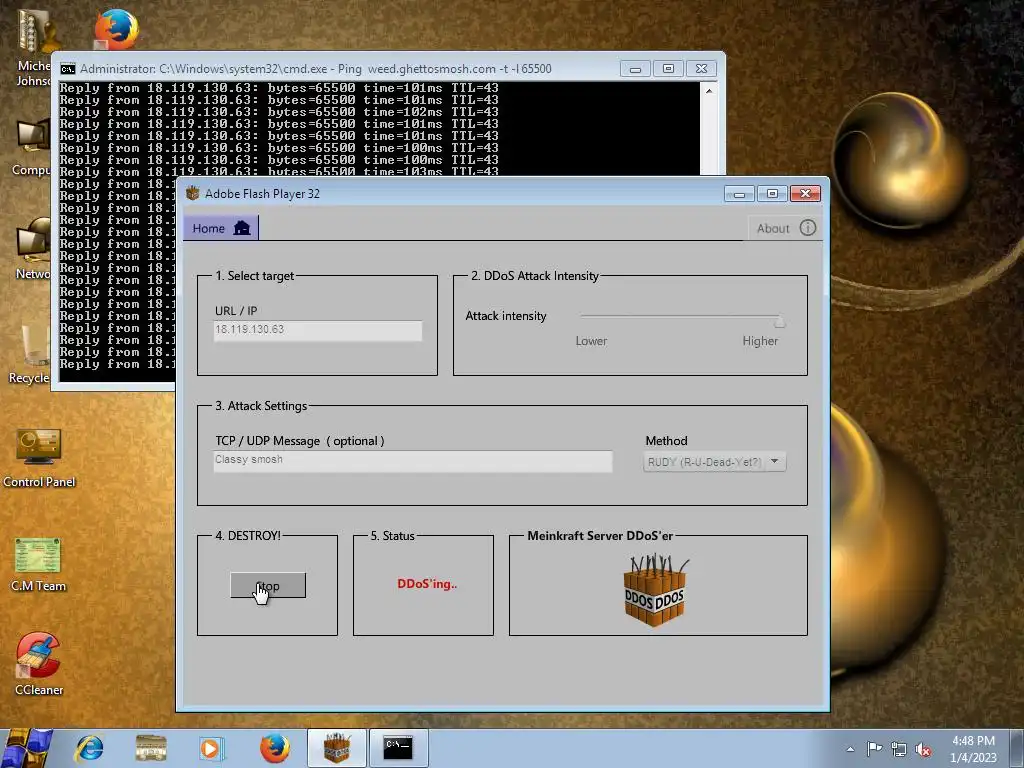Image resolution: width=1024 pixels, height=768 pixels.
Task: Close the Adobe Flash Player 32 window
Action: coord(805,193)
